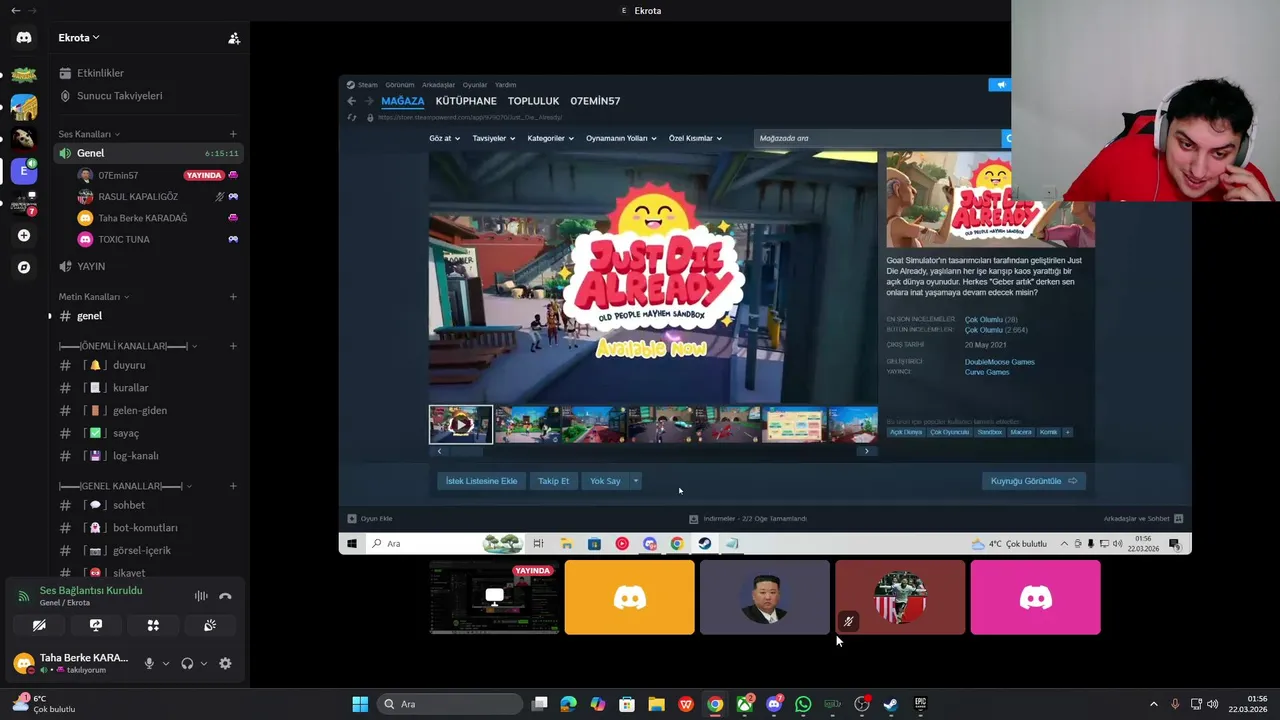Add a channel to Ses Kanalları
This screenshot has width=1280, height=720.
coord(233,134)
